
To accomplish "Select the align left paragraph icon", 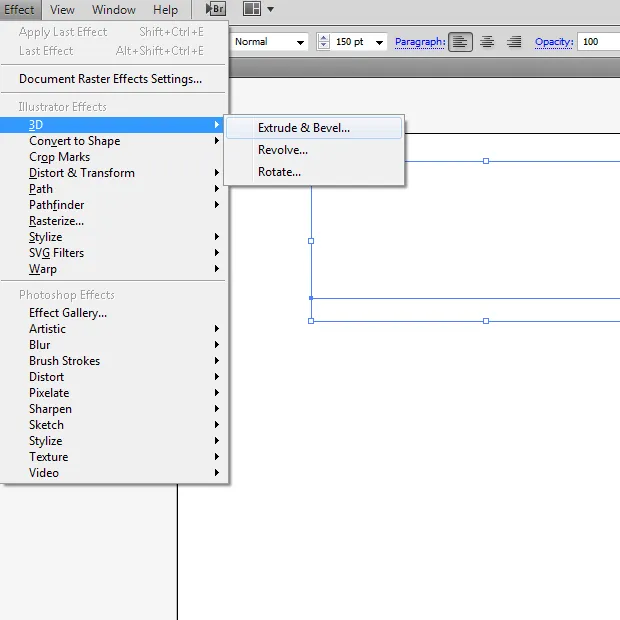I will [x=460, y=42].
